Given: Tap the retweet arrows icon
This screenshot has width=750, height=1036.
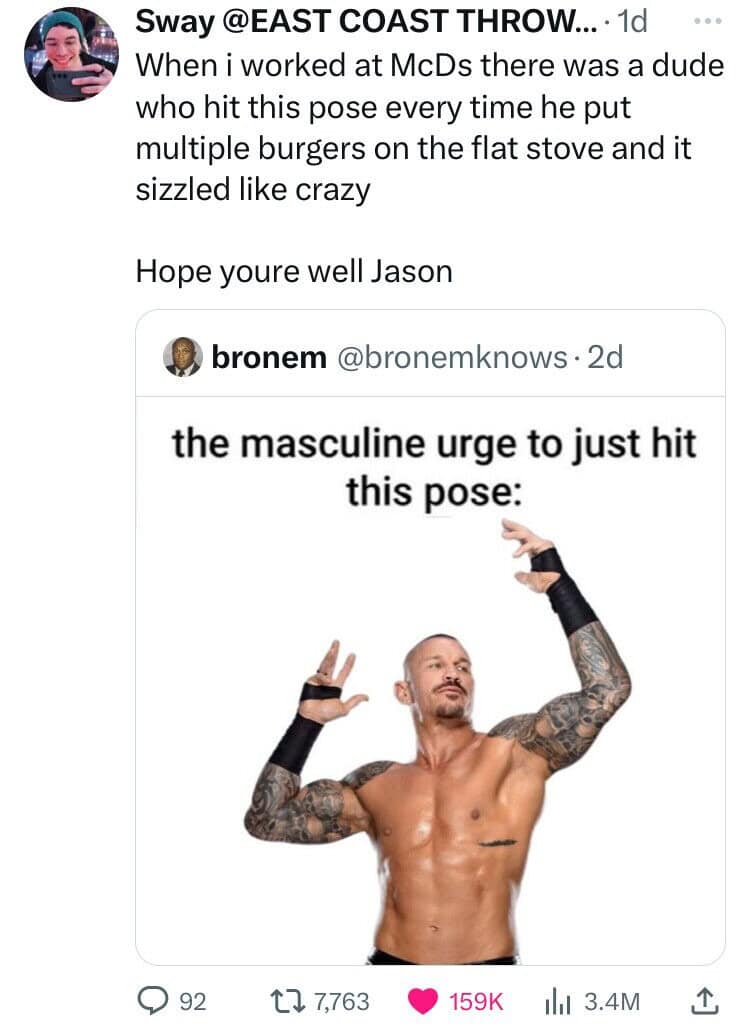Looking at the screenshot, I should click(x=290, y=1002).
